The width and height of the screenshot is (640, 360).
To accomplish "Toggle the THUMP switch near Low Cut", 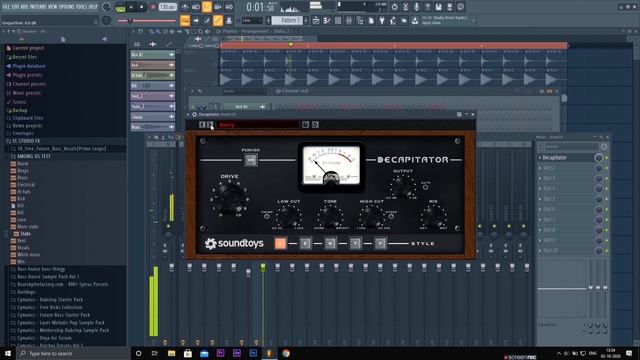I will pos(267,217).
